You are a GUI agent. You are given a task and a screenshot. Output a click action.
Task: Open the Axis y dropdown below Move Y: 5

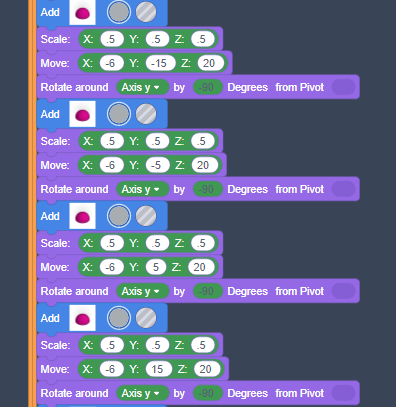(143, 291)
